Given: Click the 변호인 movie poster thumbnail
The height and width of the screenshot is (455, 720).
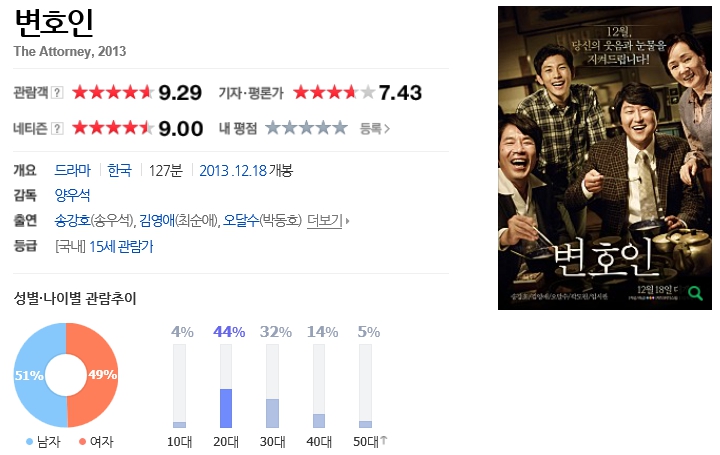Looking at the screenshot, I should (x=605, y=158).
